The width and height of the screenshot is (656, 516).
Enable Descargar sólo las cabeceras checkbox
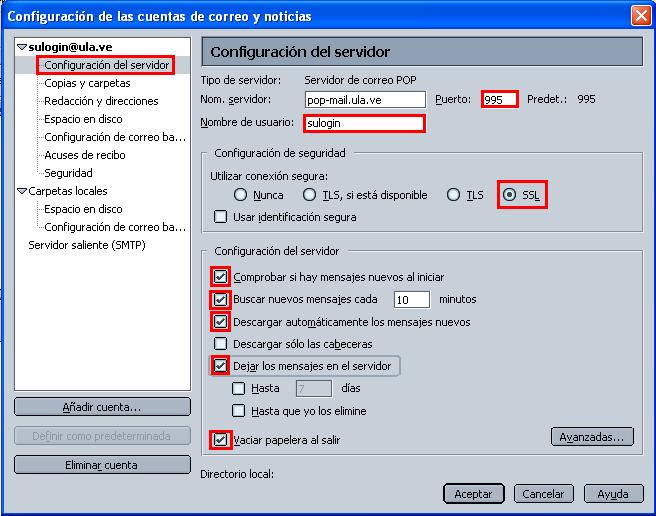click(x=220, y=344)
